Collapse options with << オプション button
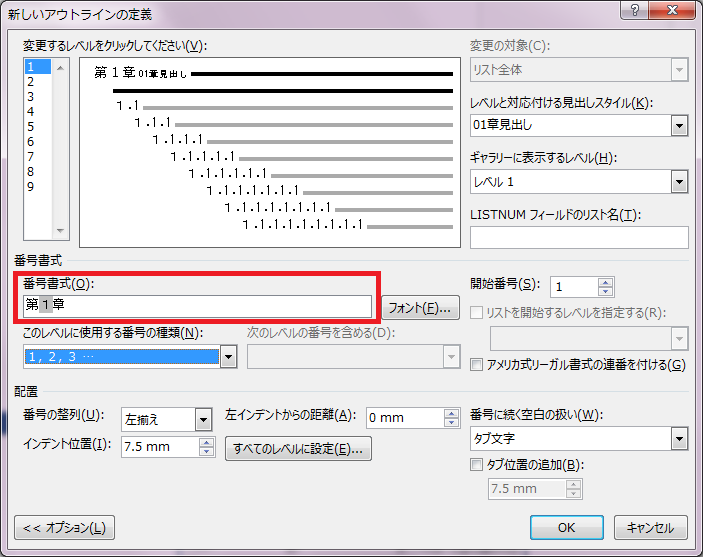The image size is (703, 557). click(65, 528)
